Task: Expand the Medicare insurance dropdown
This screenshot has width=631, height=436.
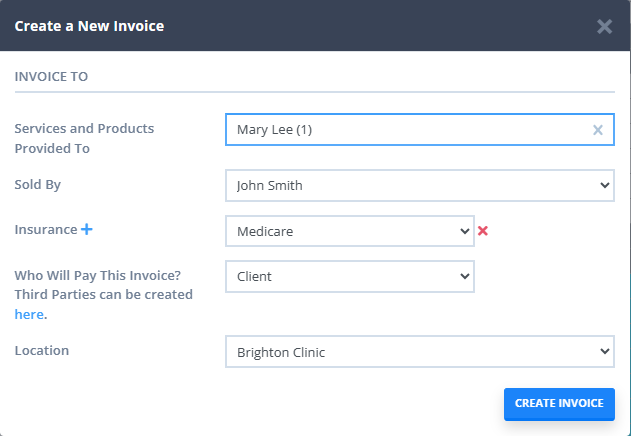Action: (x=349, y=231)
